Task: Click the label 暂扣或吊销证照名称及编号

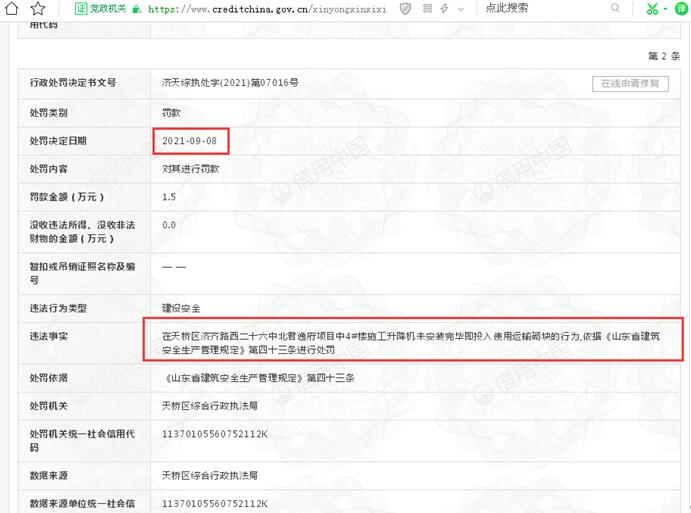Action: (82, 273)
